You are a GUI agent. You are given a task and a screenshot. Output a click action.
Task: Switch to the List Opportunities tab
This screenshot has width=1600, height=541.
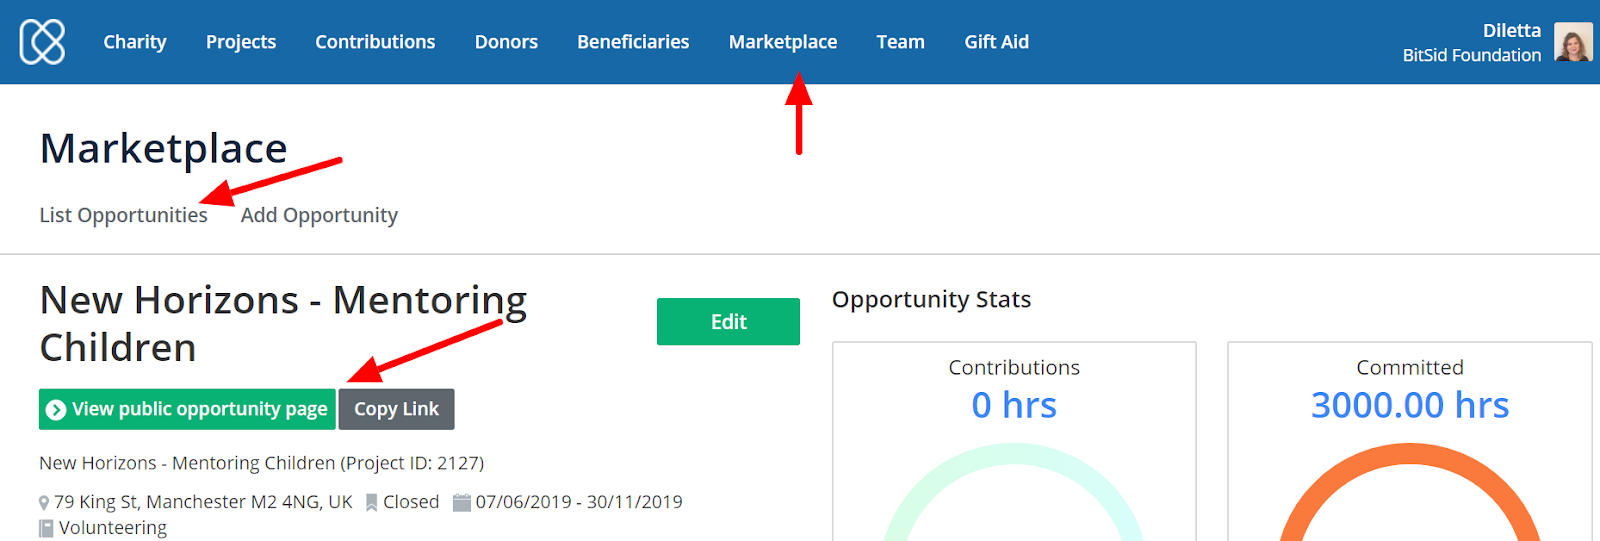click(x=123, y=215)
